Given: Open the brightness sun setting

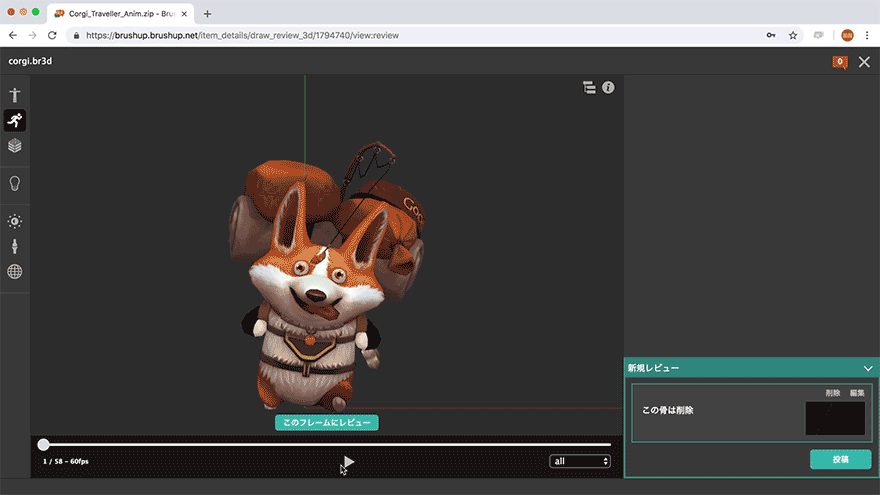Looking at the screenshot, I should [x=15, y=221].
